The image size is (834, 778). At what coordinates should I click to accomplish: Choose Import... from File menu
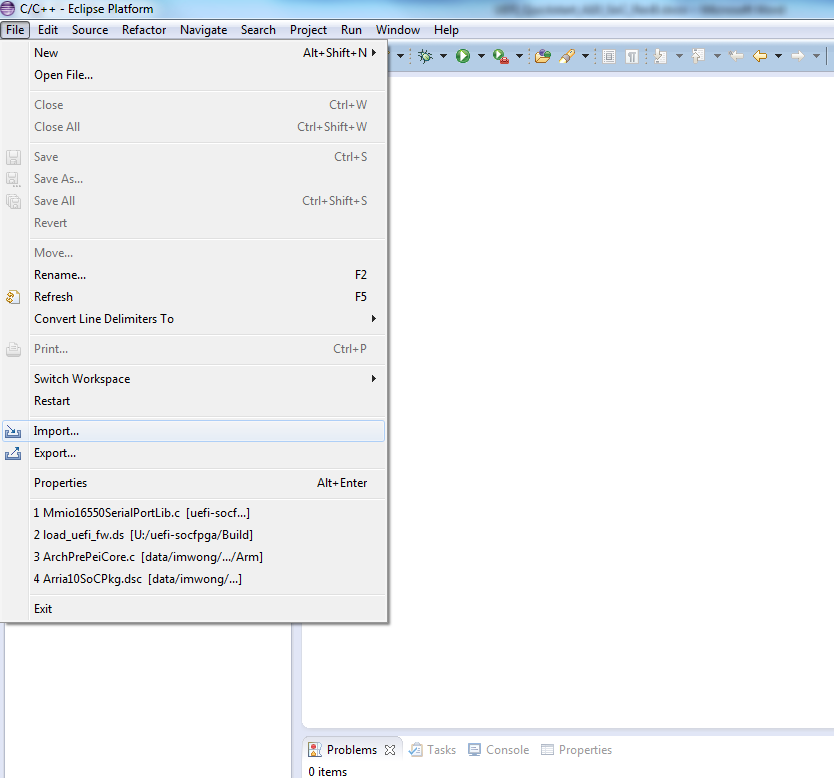[194, 431]
